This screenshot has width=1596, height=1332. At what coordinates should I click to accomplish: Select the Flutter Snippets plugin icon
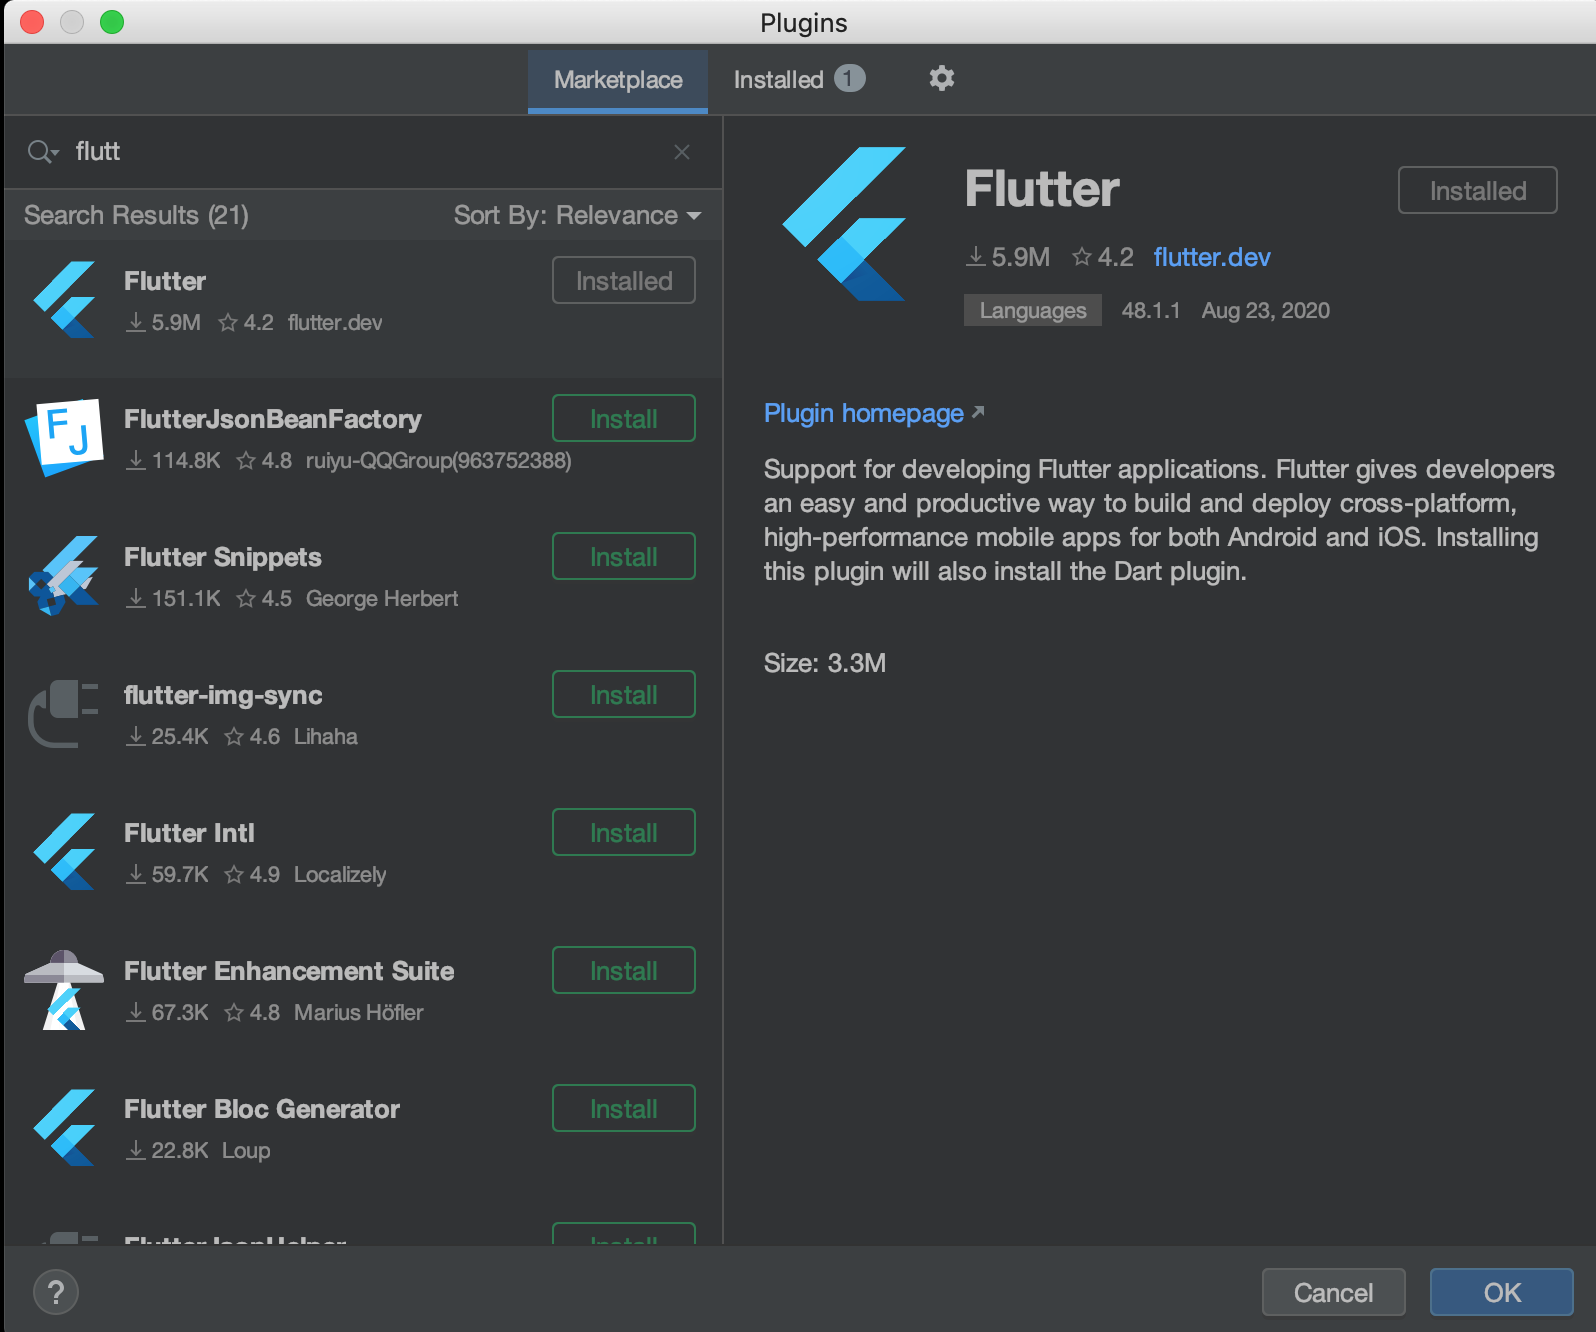(x=65, y=576)
